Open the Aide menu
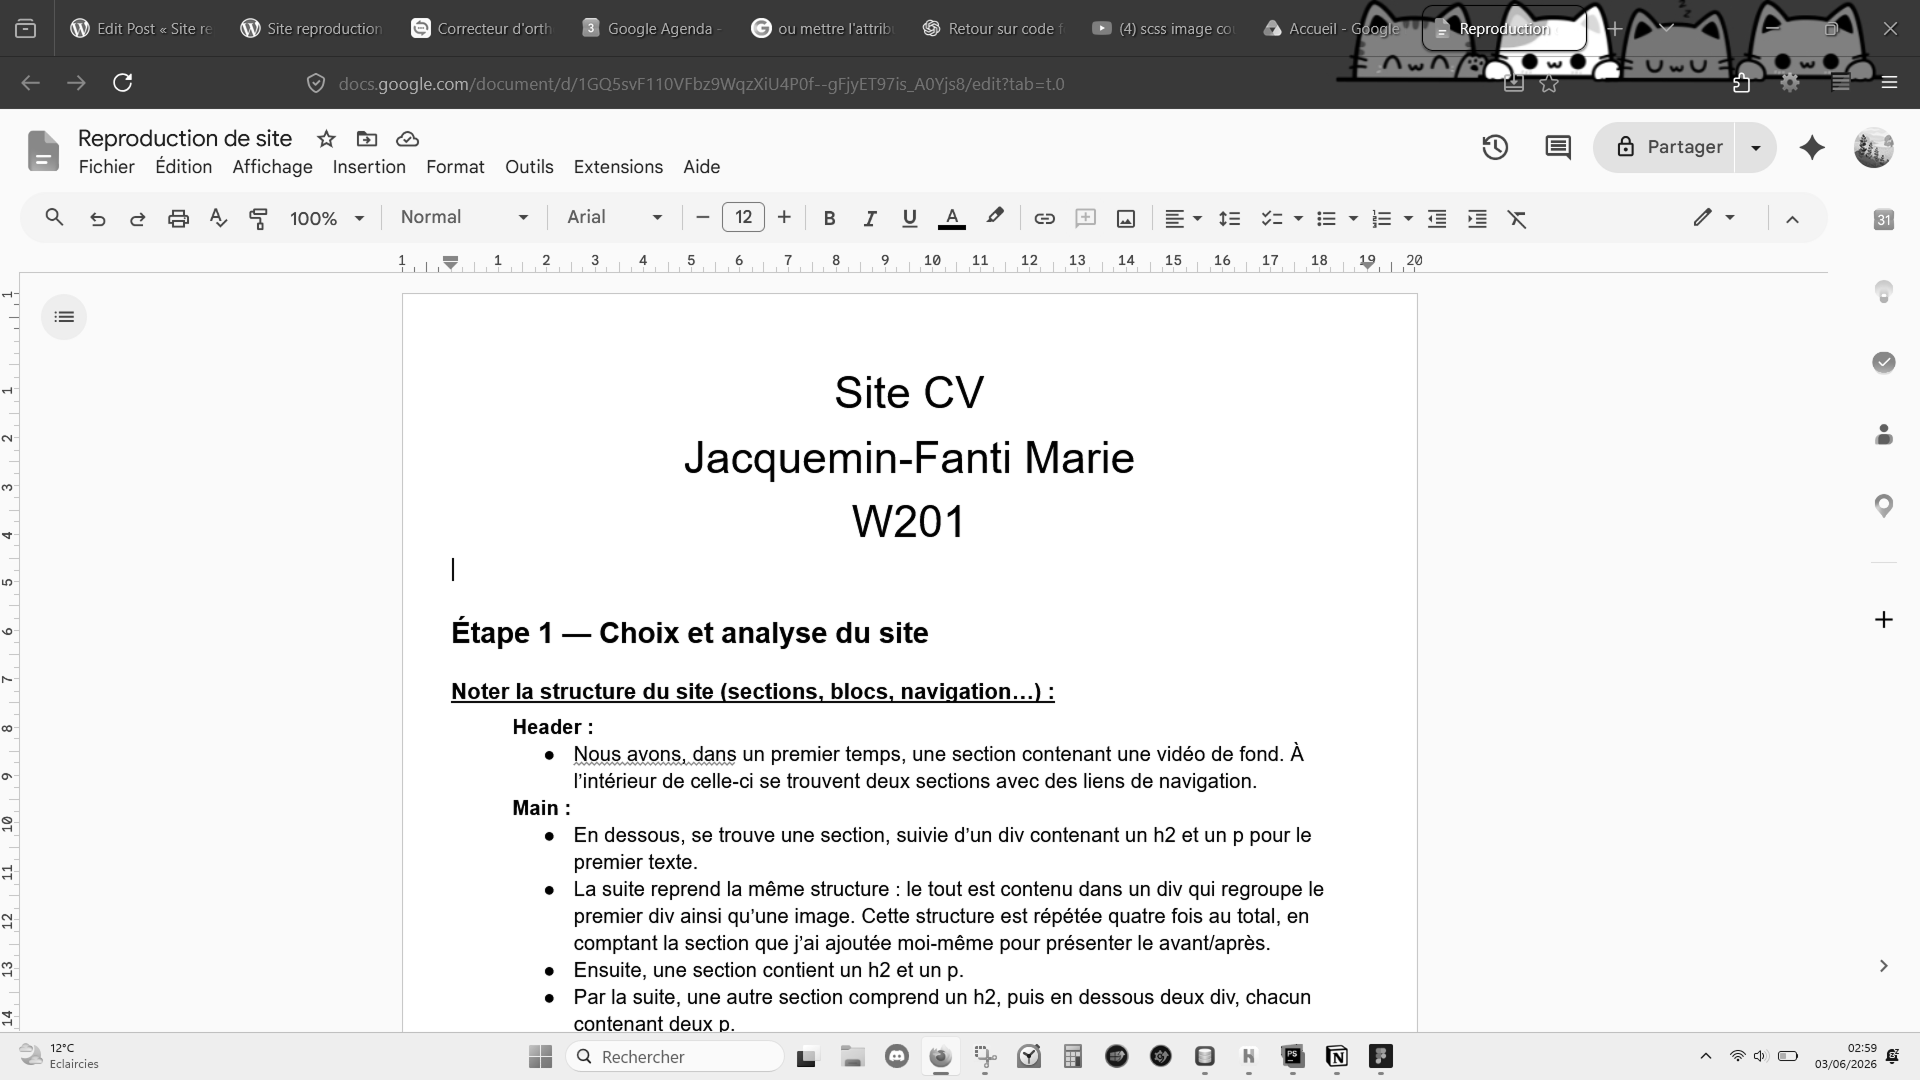Screen dimensions: 1920x1080 701,167
